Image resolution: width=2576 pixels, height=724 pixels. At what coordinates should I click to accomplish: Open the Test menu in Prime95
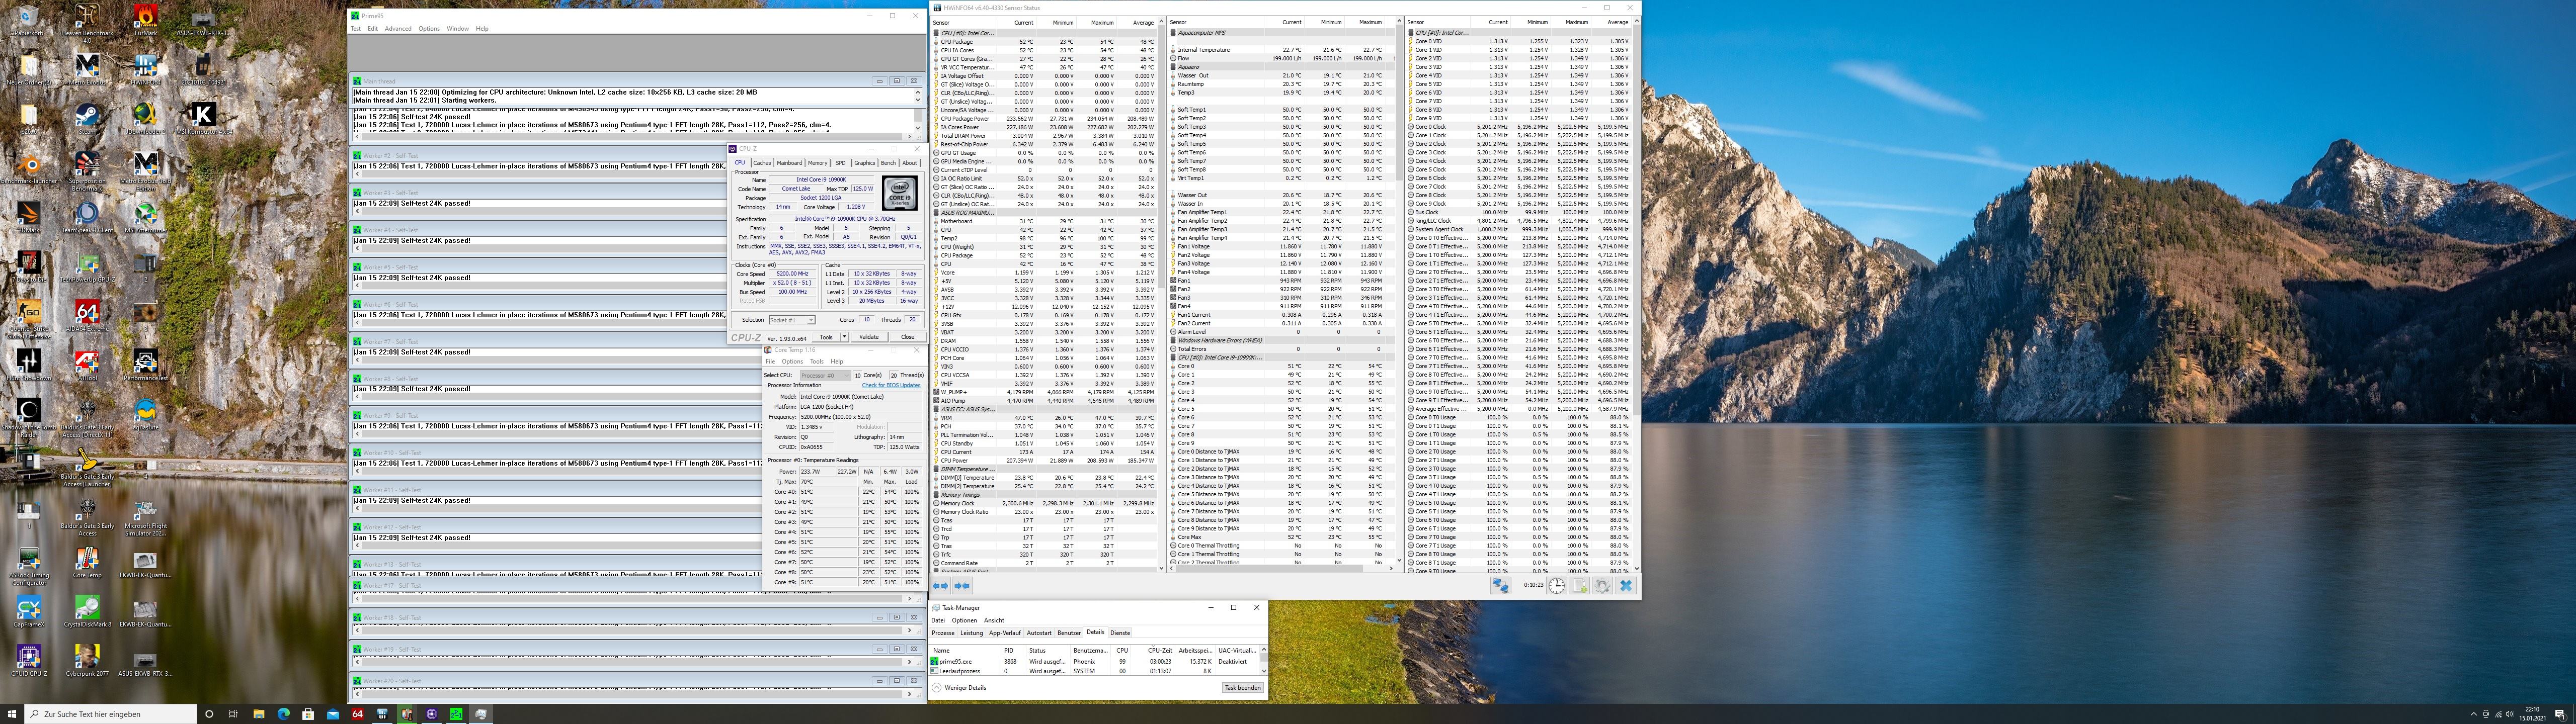355,29
